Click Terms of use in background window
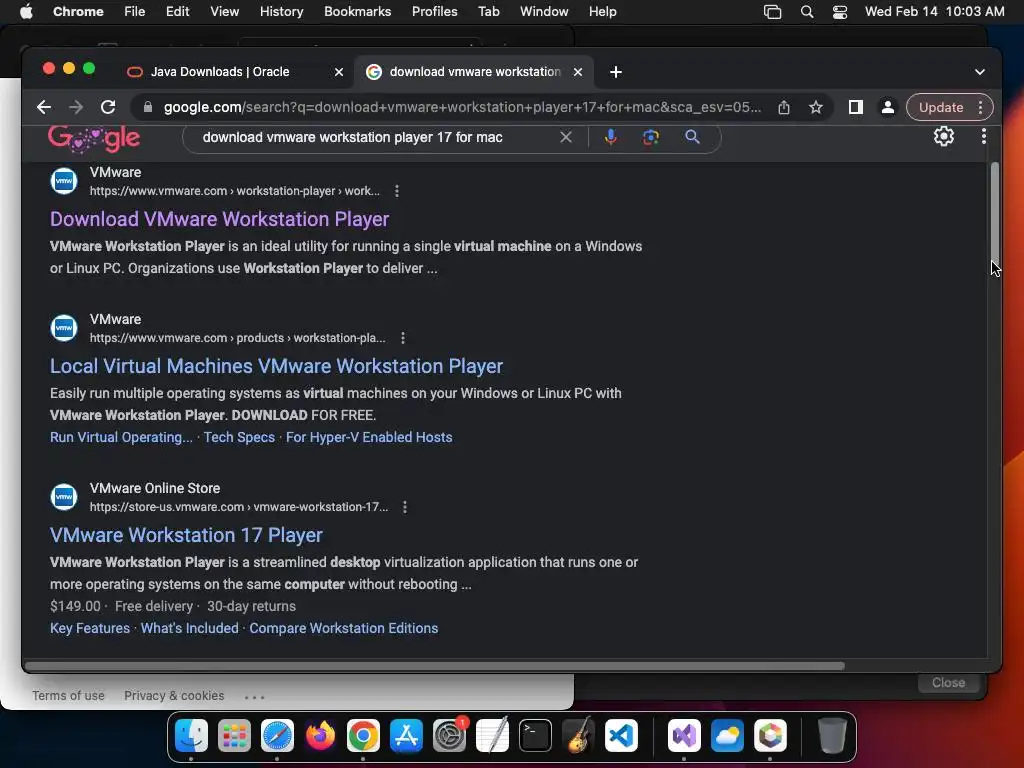 (x=69, y=696)
